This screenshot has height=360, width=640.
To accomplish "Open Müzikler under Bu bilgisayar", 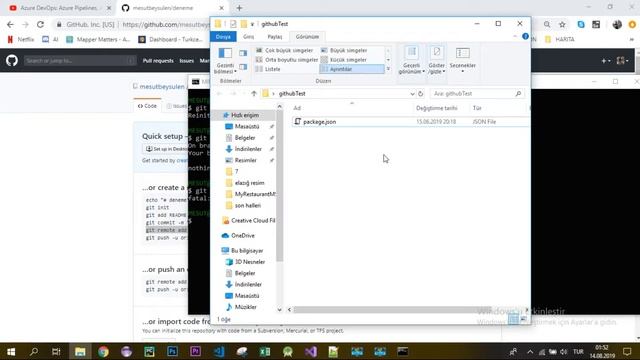I will 245,307.
